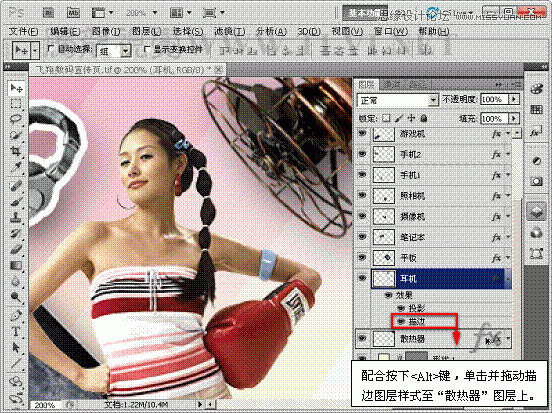Select the Pen tool

click(16, 315)
